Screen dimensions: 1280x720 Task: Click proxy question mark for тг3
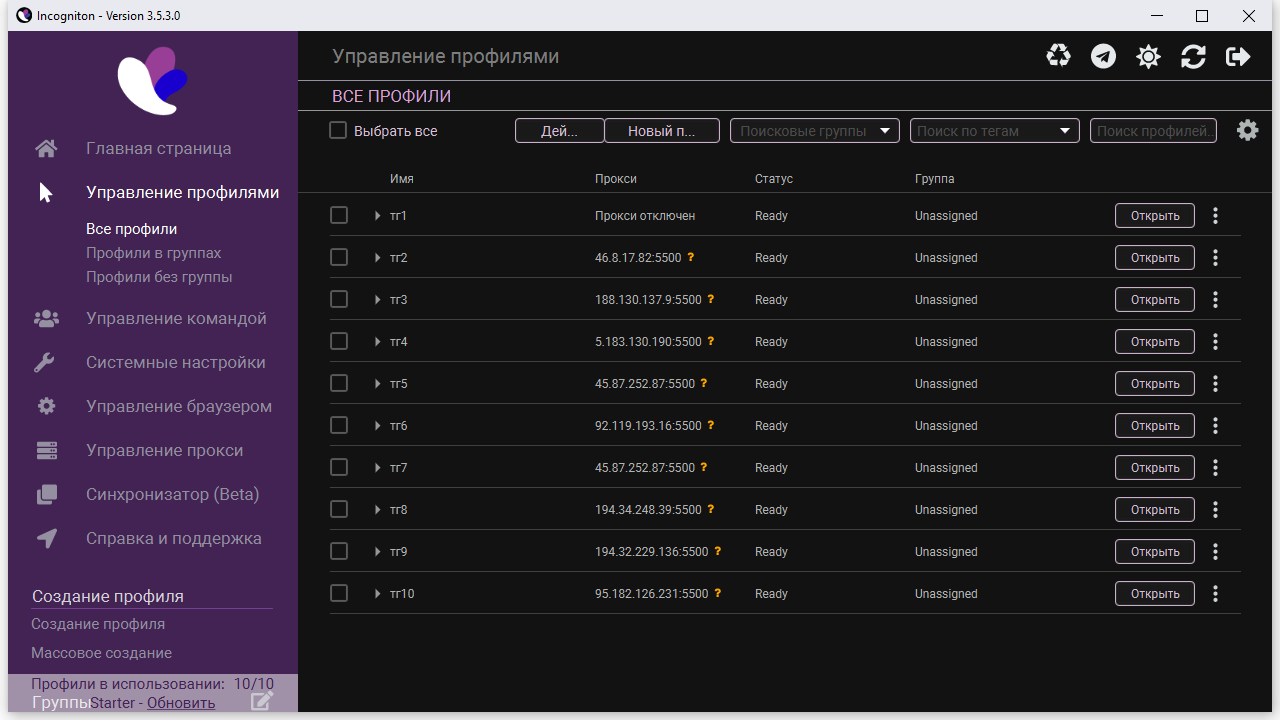(711, 299)
